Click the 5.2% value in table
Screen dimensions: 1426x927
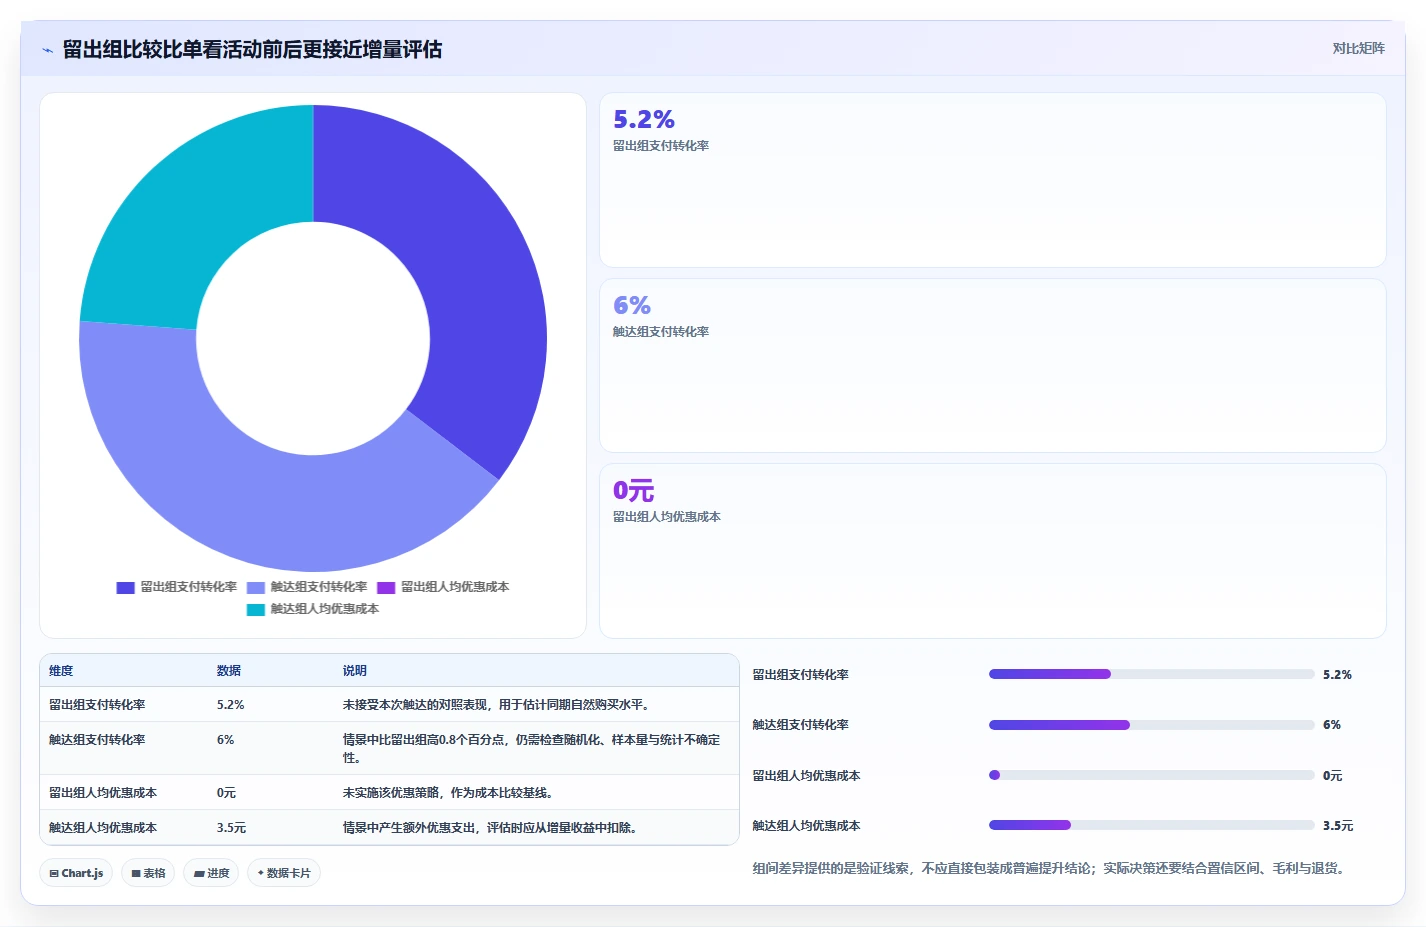point(231,705)
